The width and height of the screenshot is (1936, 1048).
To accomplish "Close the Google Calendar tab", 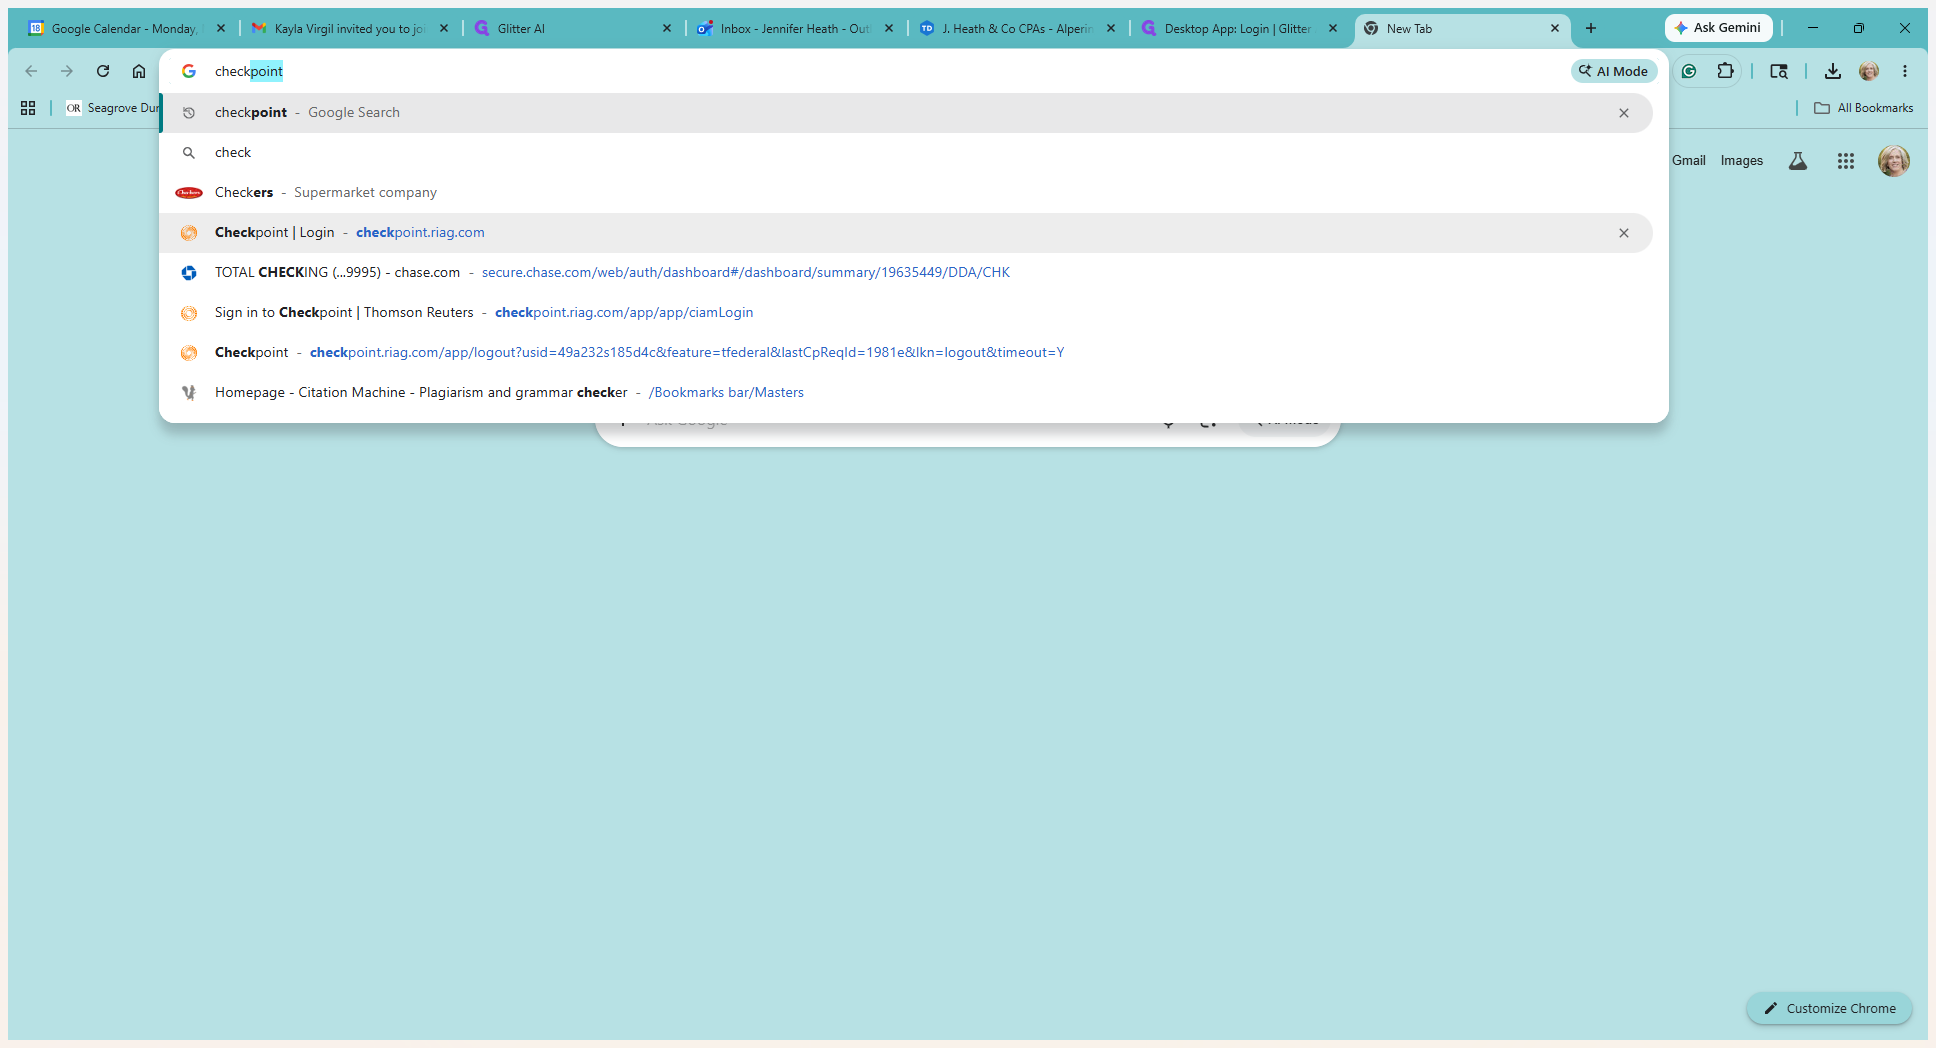I will 221,28.
